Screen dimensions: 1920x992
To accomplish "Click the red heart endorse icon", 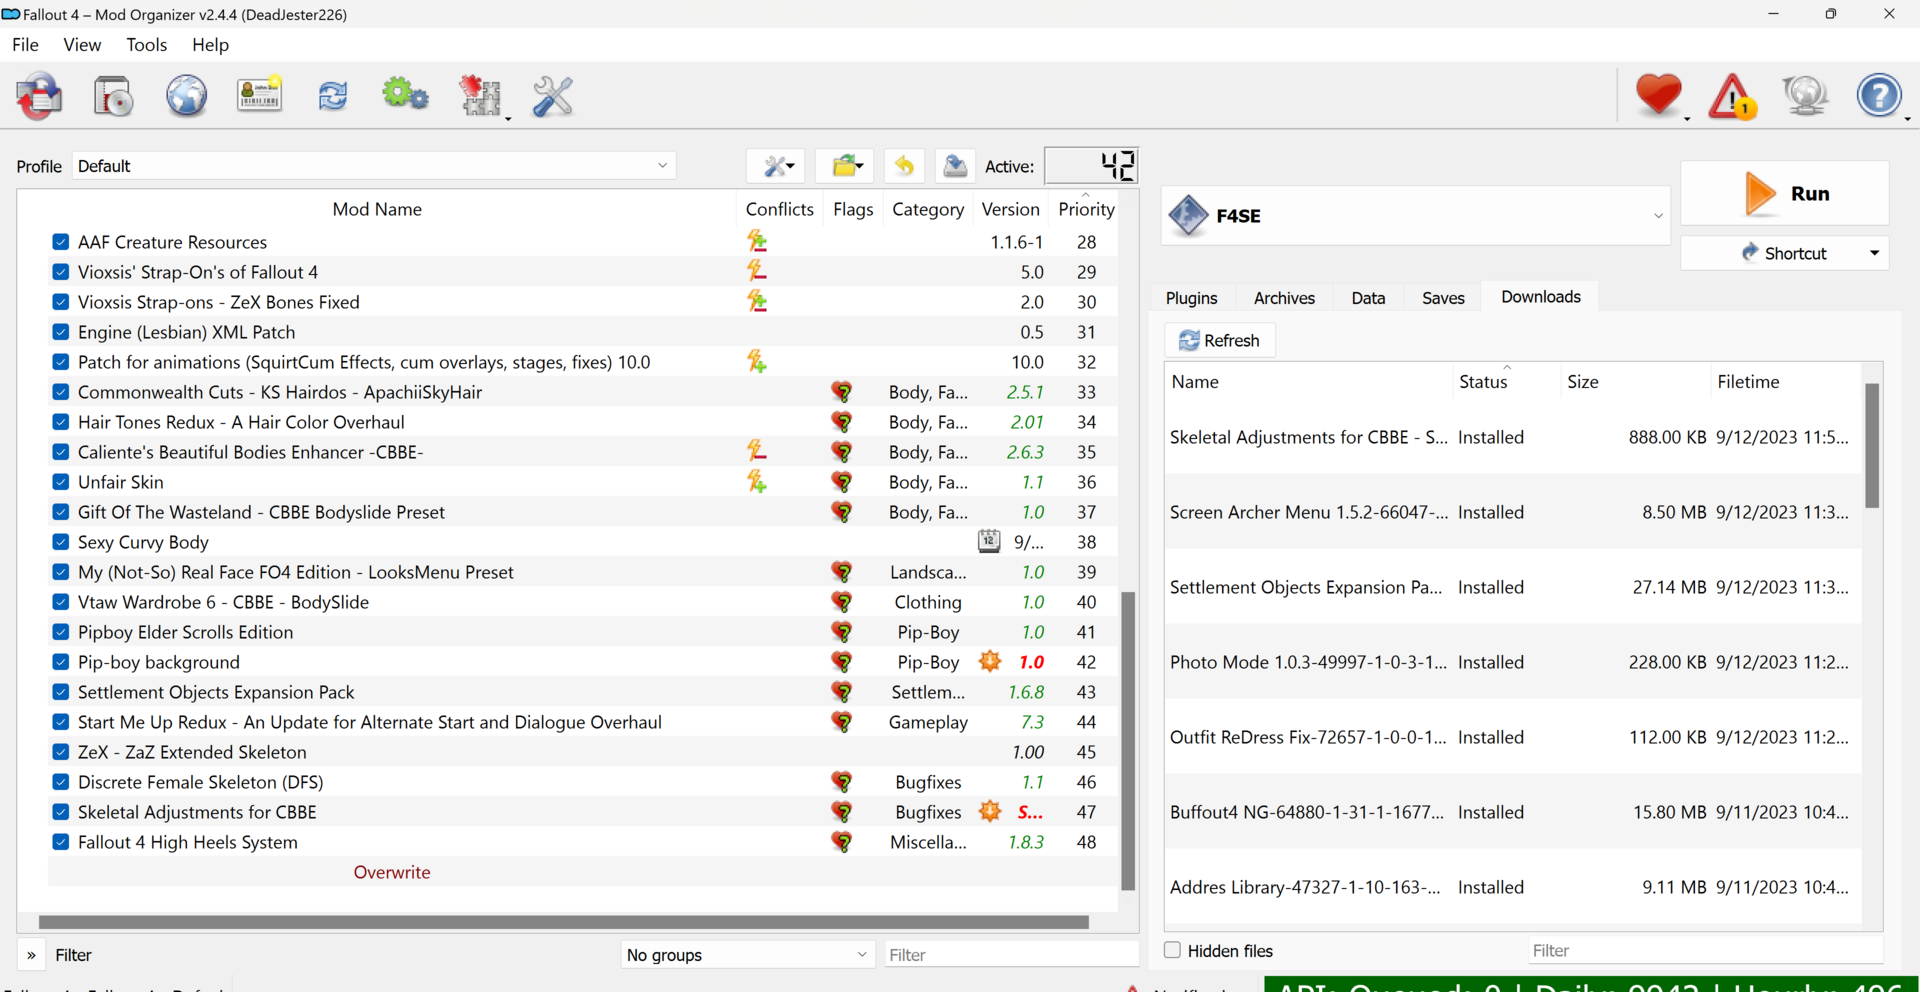I will point(1659,95).
